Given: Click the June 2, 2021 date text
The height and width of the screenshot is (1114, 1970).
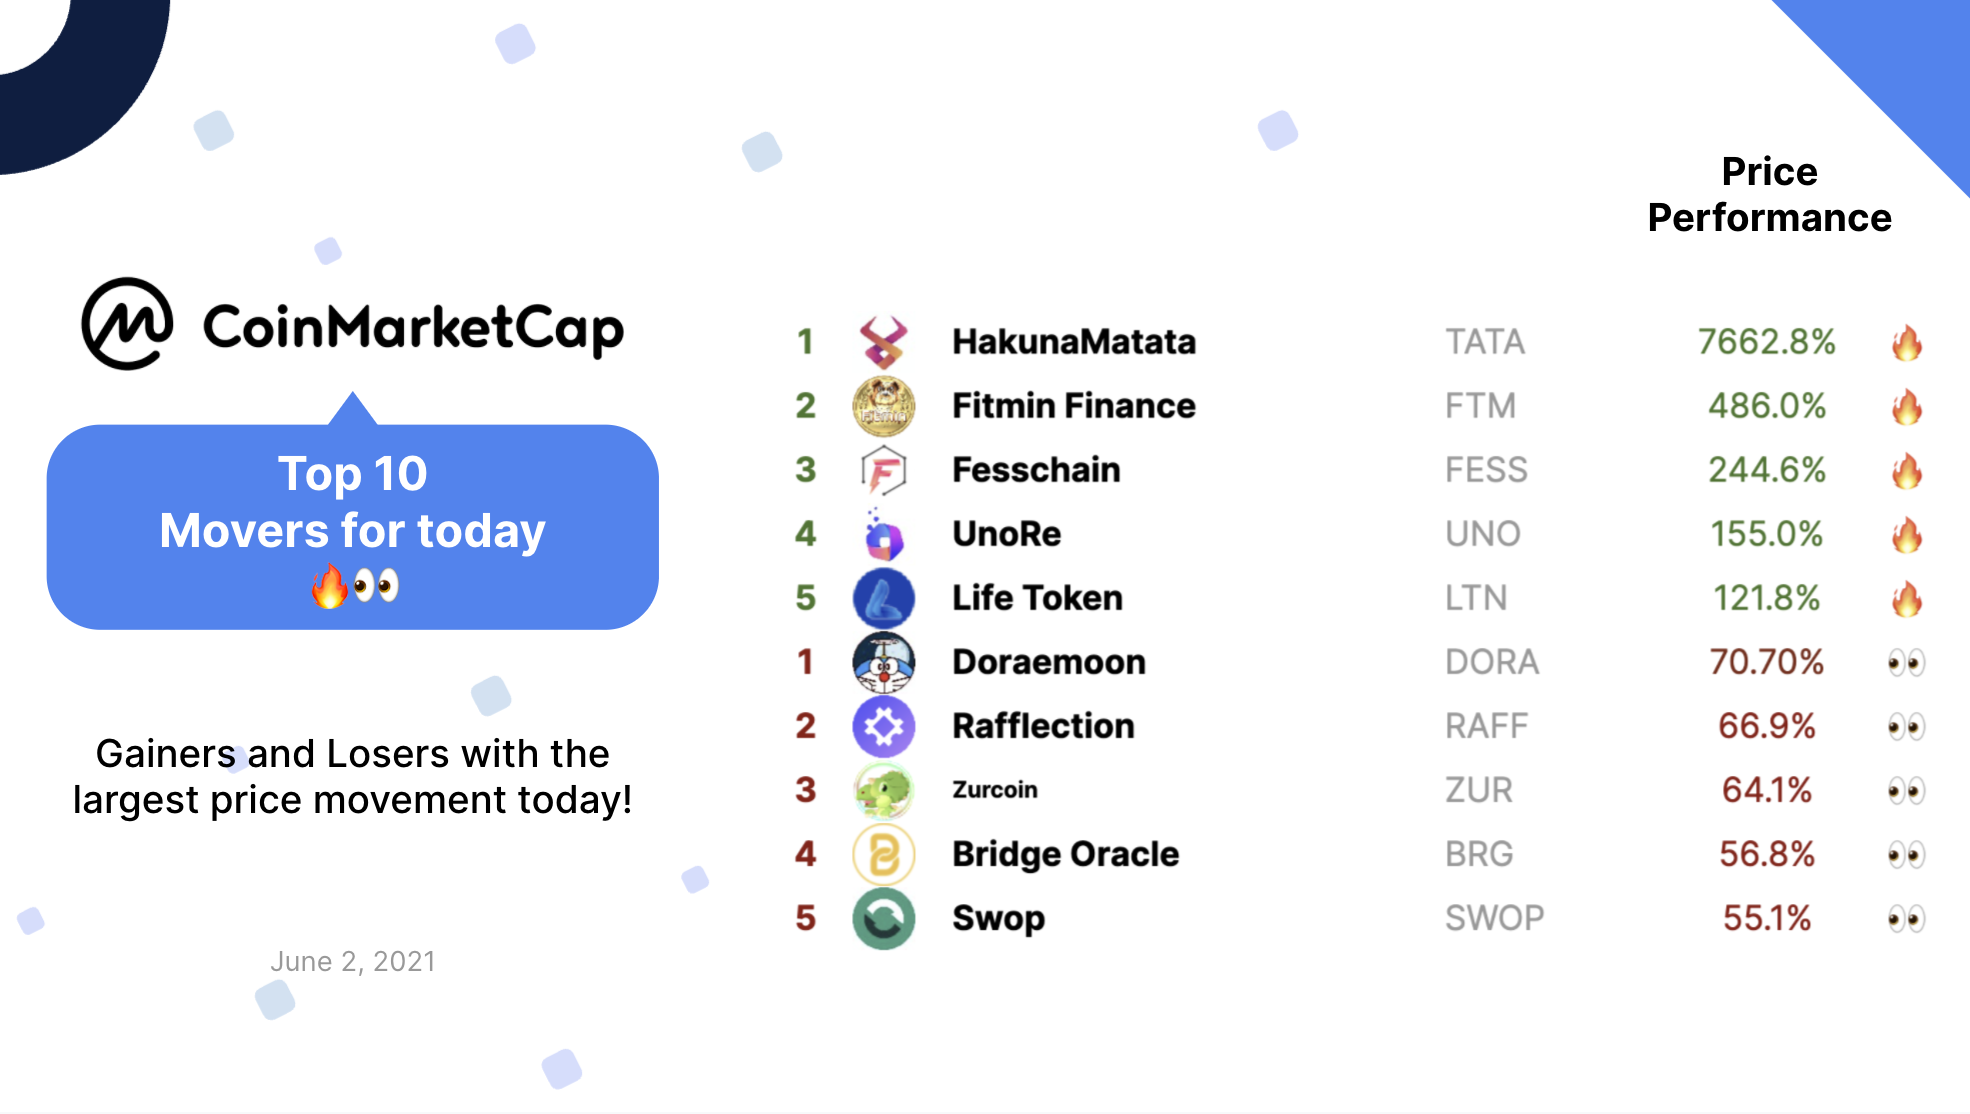Looking at the screenshot, I should (x=353, y=962).
